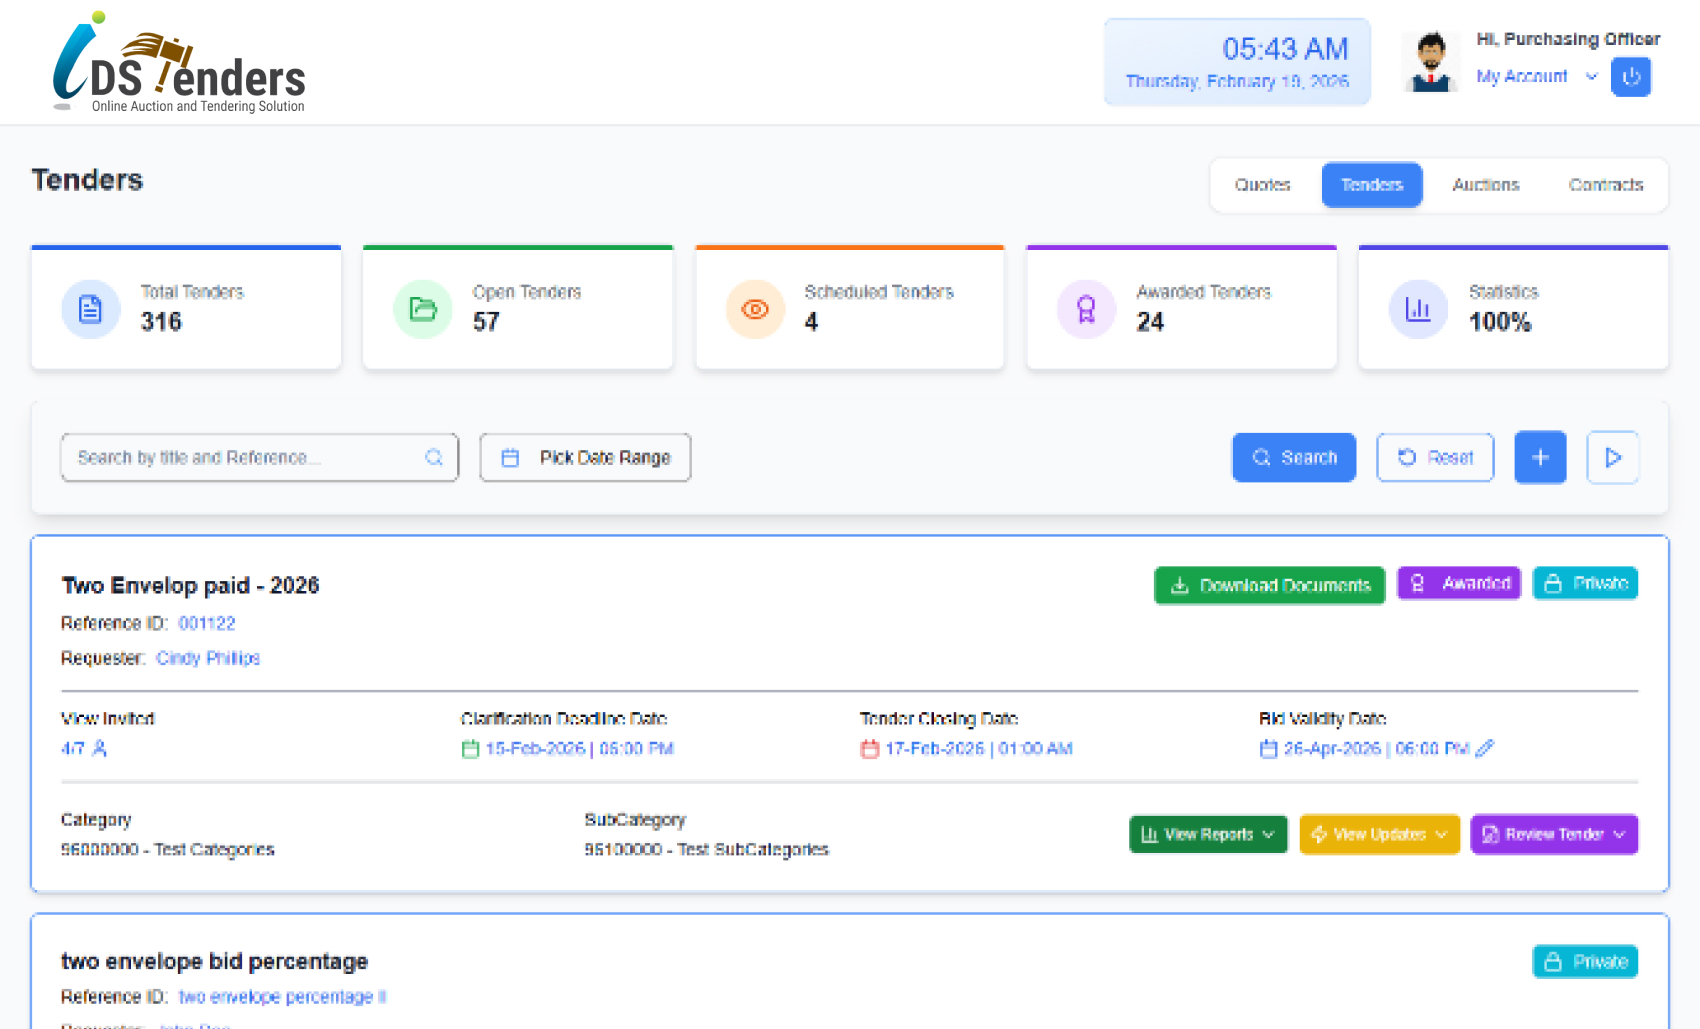Click the play arrow icon button
The width and height of the screenshot is (1700, 1029).
click(x=1612, y=458)
